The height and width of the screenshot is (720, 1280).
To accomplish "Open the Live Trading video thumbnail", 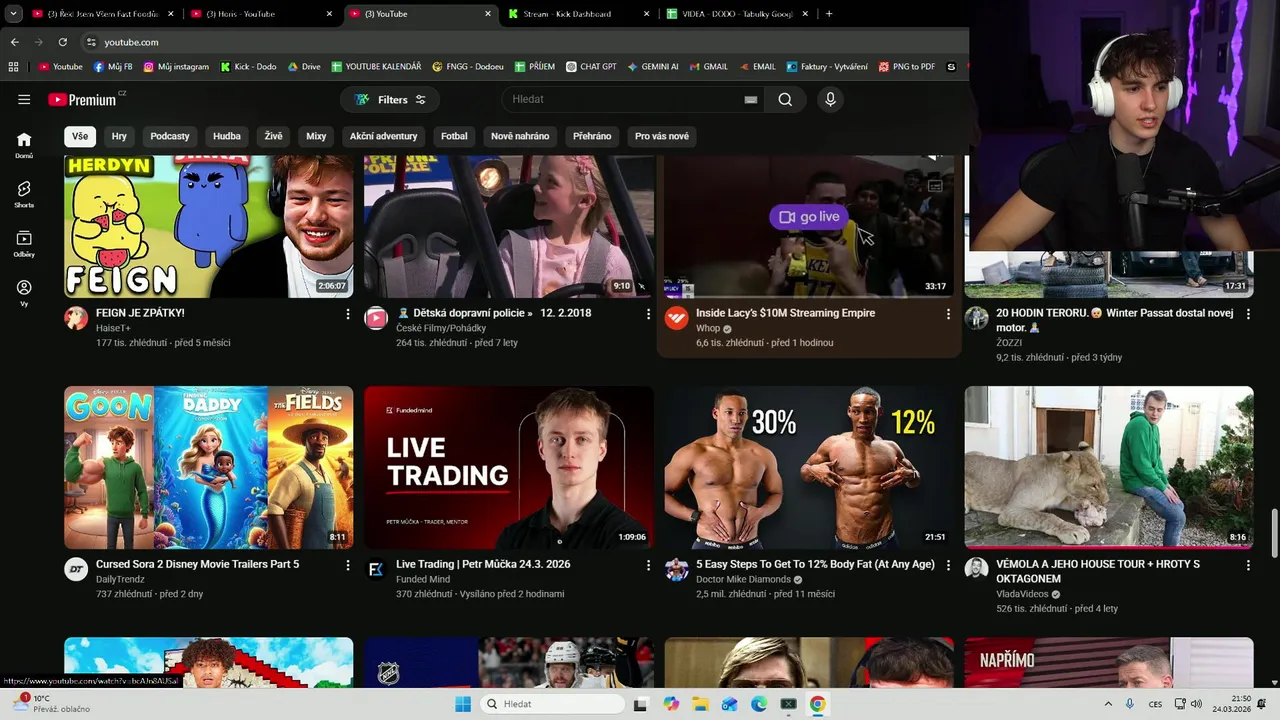I will point(509,467).
